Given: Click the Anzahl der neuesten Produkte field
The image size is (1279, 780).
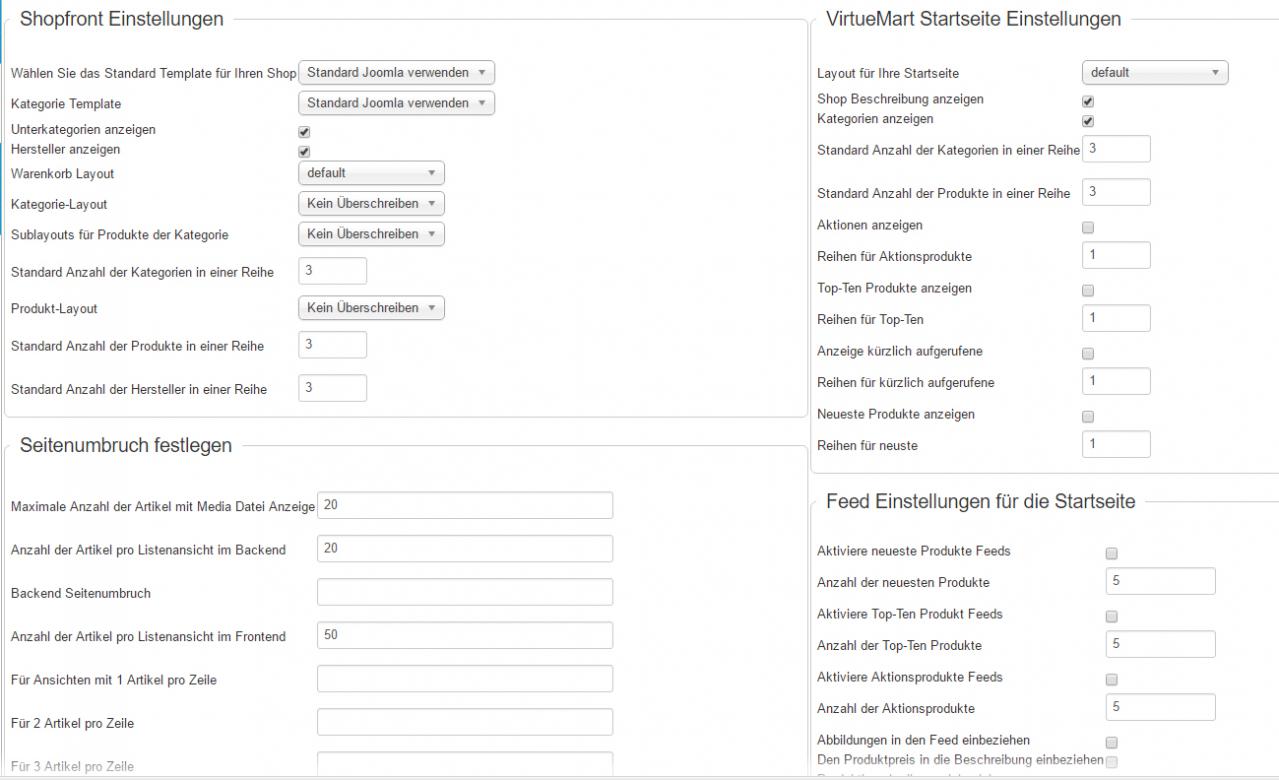Looking at the screenshot, I should pos(1160,581).
